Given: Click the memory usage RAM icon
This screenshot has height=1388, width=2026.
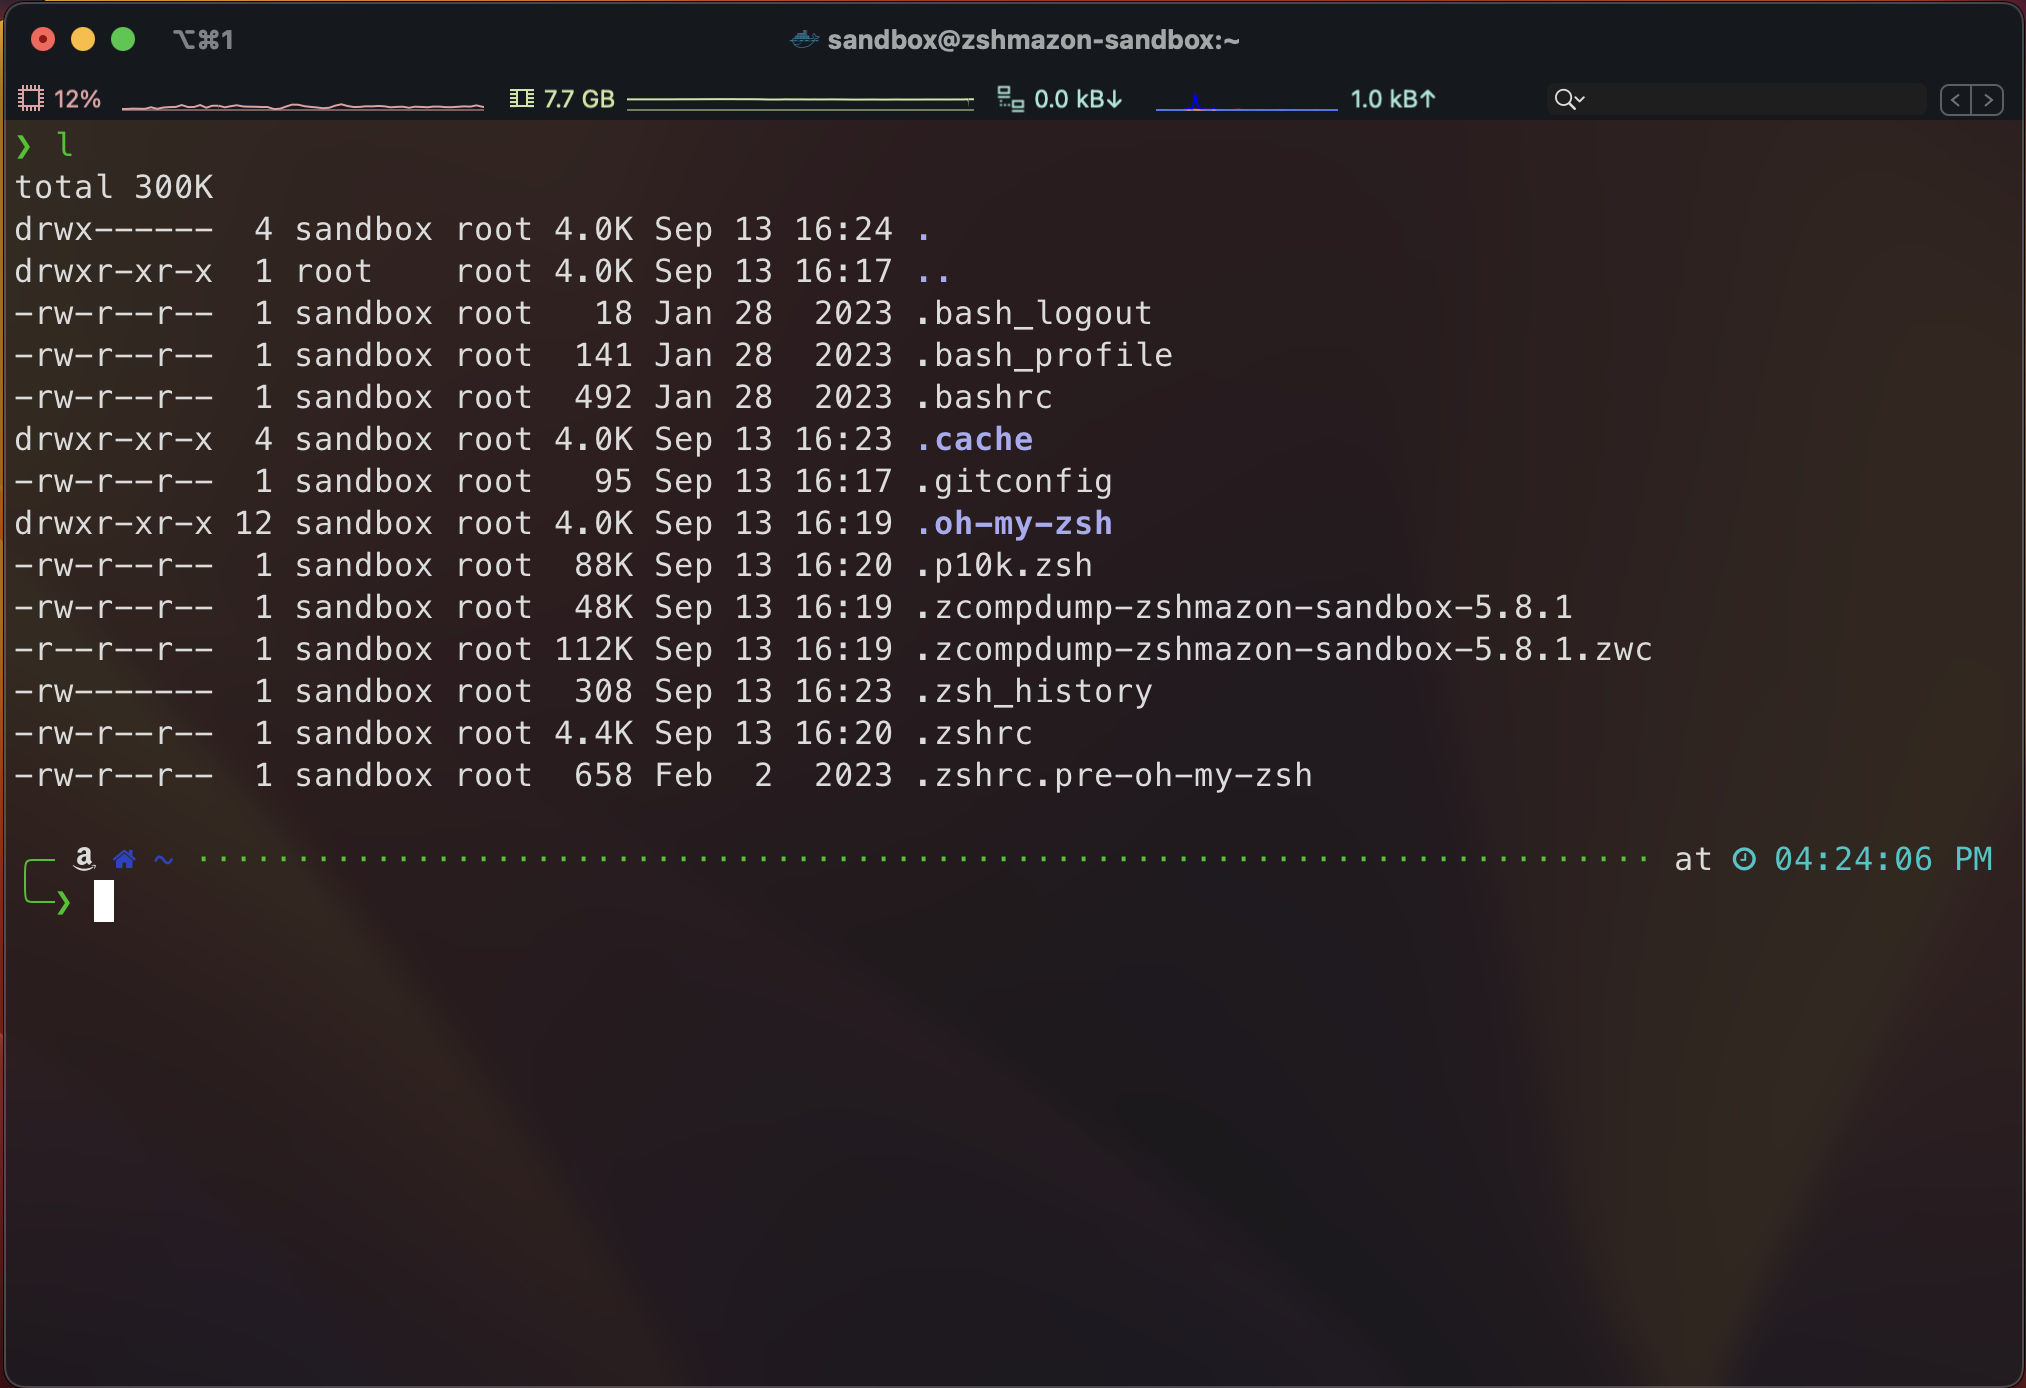Looking at the screenshot, I should (x=521, y=99).
